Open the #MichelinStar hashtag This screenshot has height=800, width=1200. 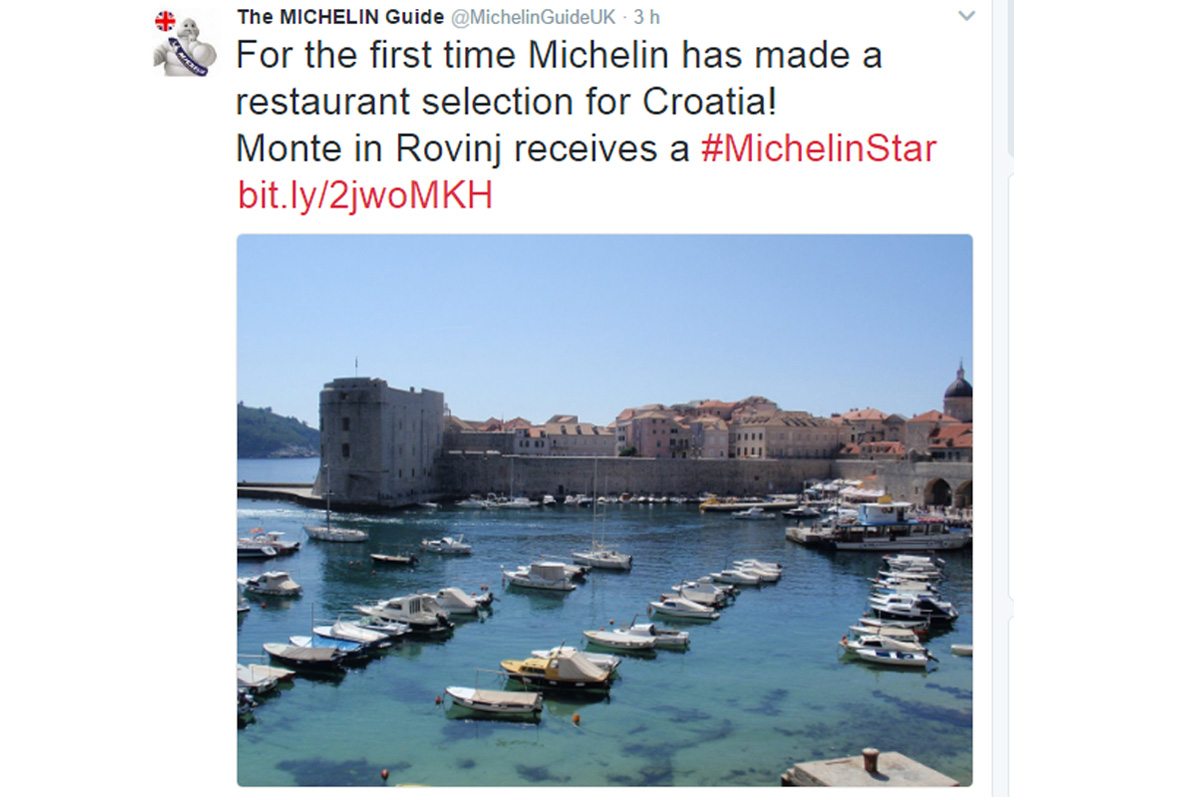[x=818, y=148]
